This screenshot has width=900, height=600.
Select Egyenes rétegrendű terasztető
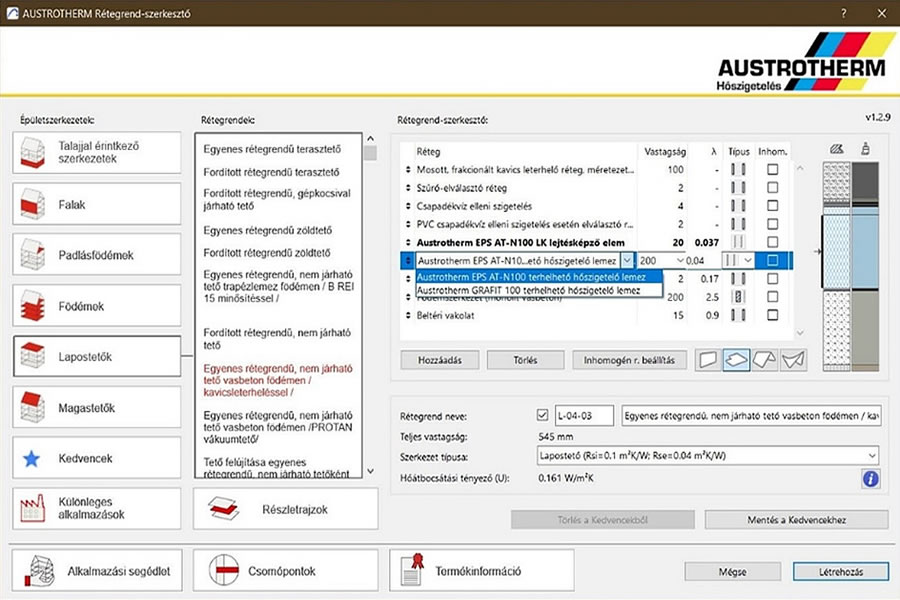(272, 149)
